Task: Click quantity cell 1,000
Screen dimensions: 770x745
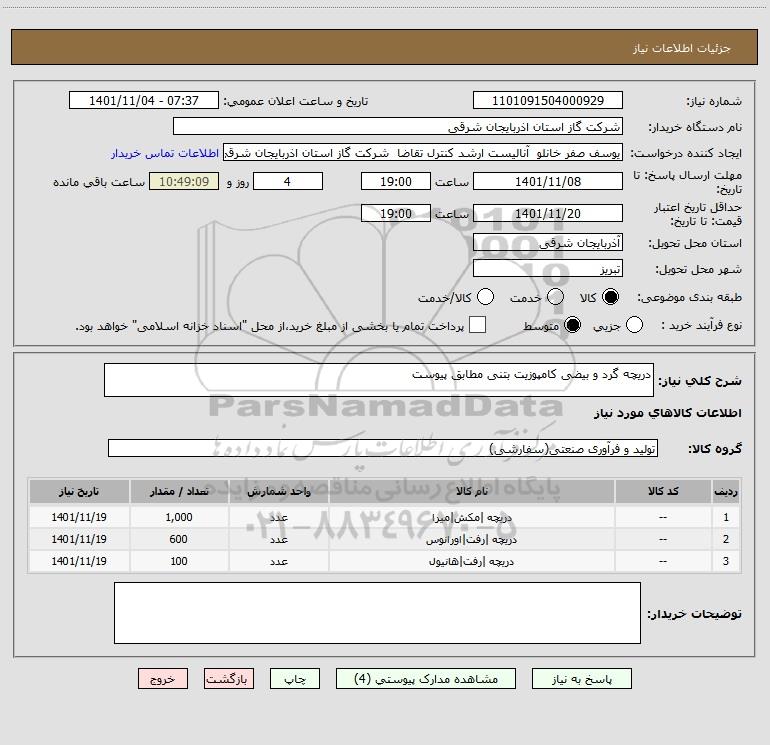Action: (x=179, y=517)
